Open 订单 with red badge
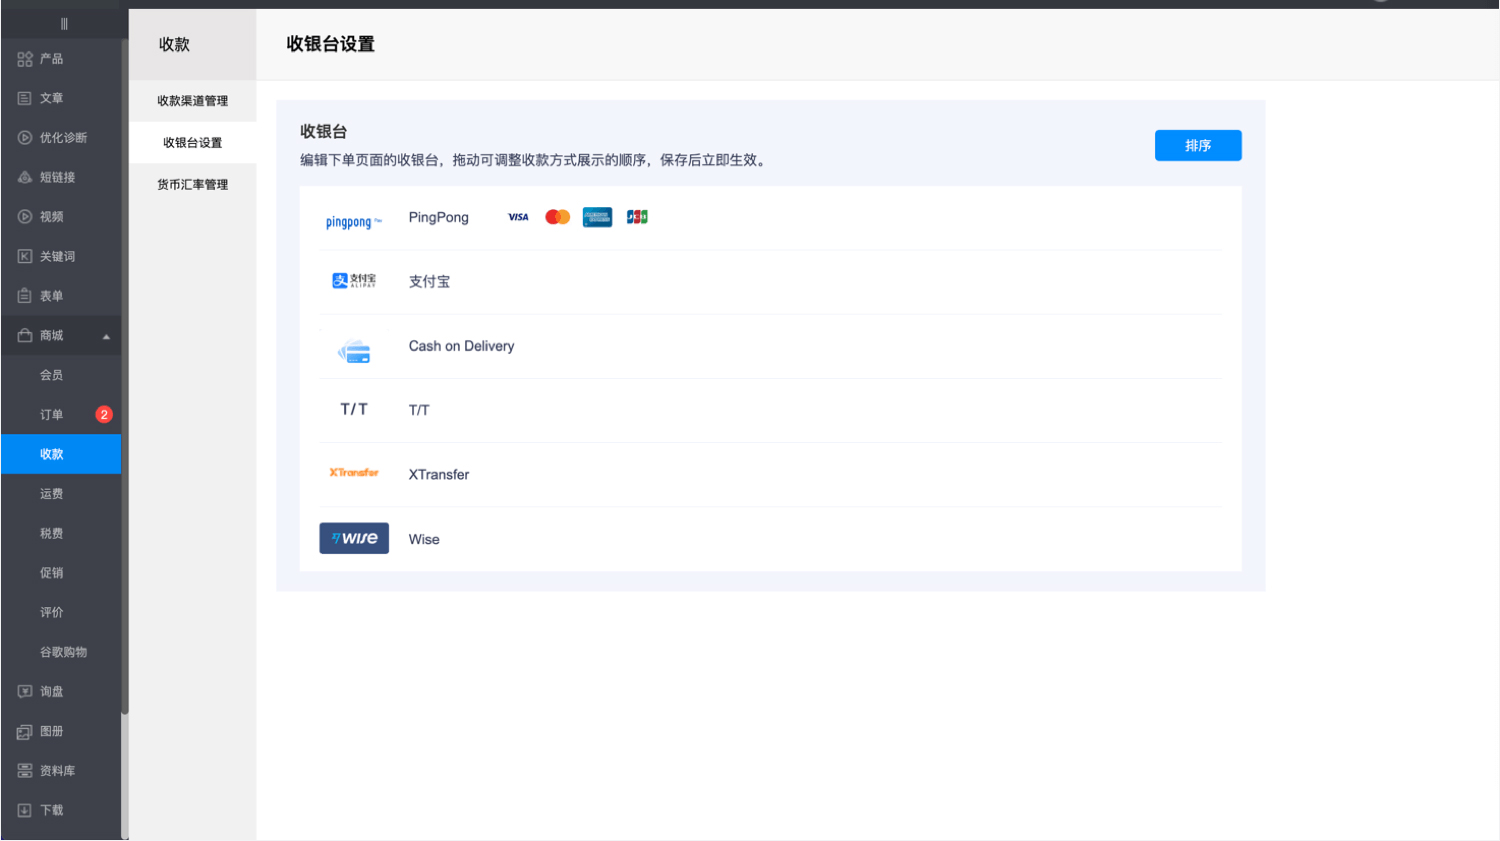The image size is (1500, 841). click(52, 415)
